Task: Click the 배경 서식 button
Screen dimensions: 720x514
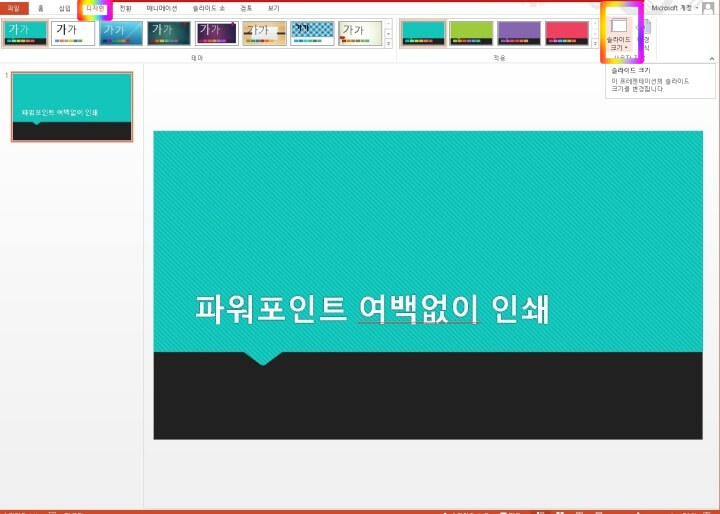Action: click(645, 35)
